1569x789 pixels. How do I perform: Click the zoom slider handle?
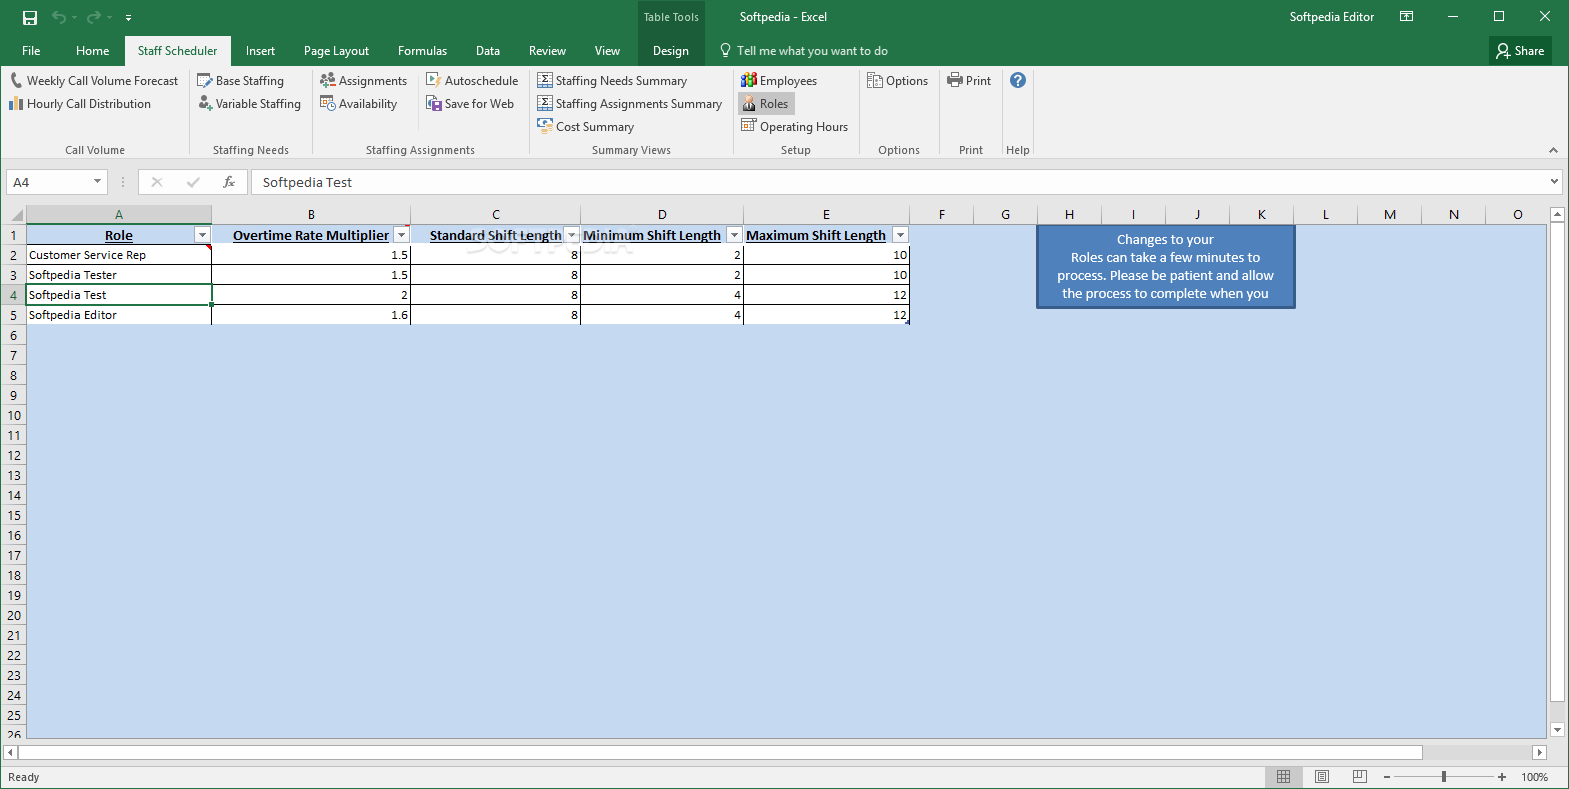tap(1444, 777)
